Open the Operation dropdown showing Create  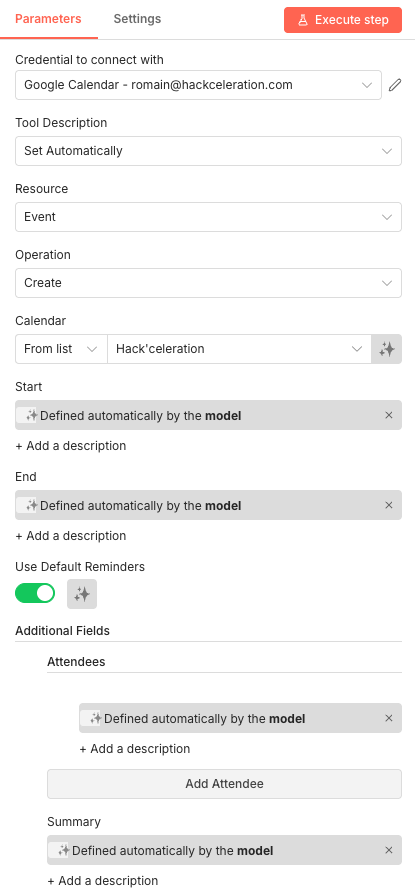pyautogui.click(x=209, y=283)
